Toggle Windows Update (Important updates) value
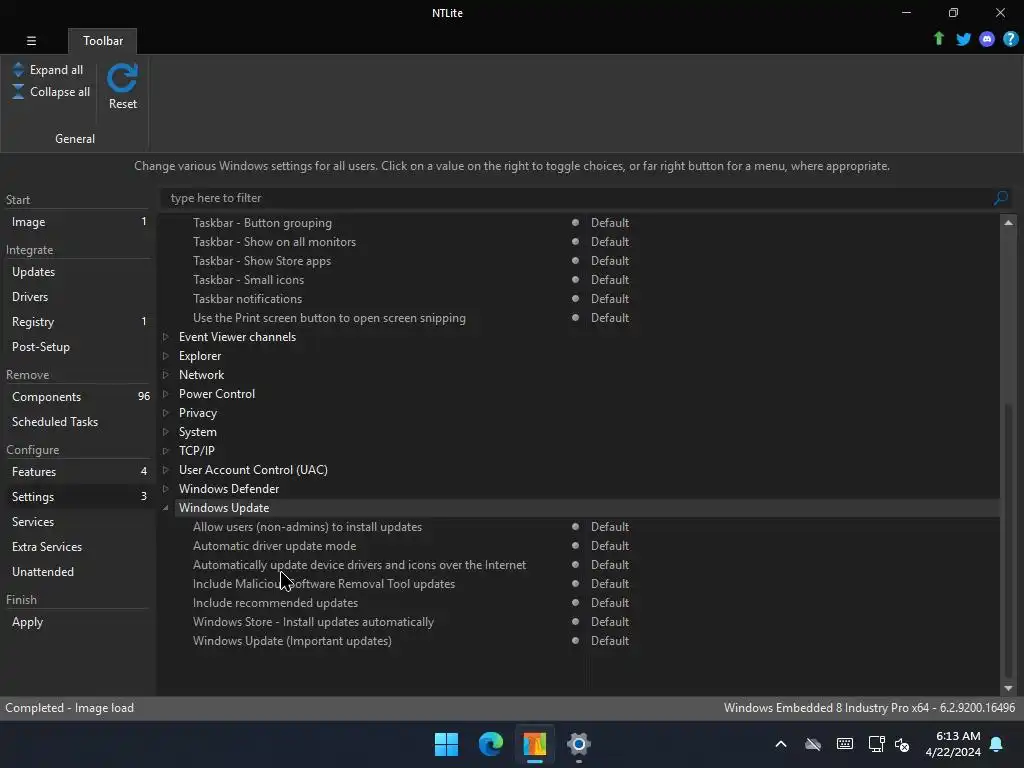This screenshot has width=1024, height=768. tap(609, 641)
